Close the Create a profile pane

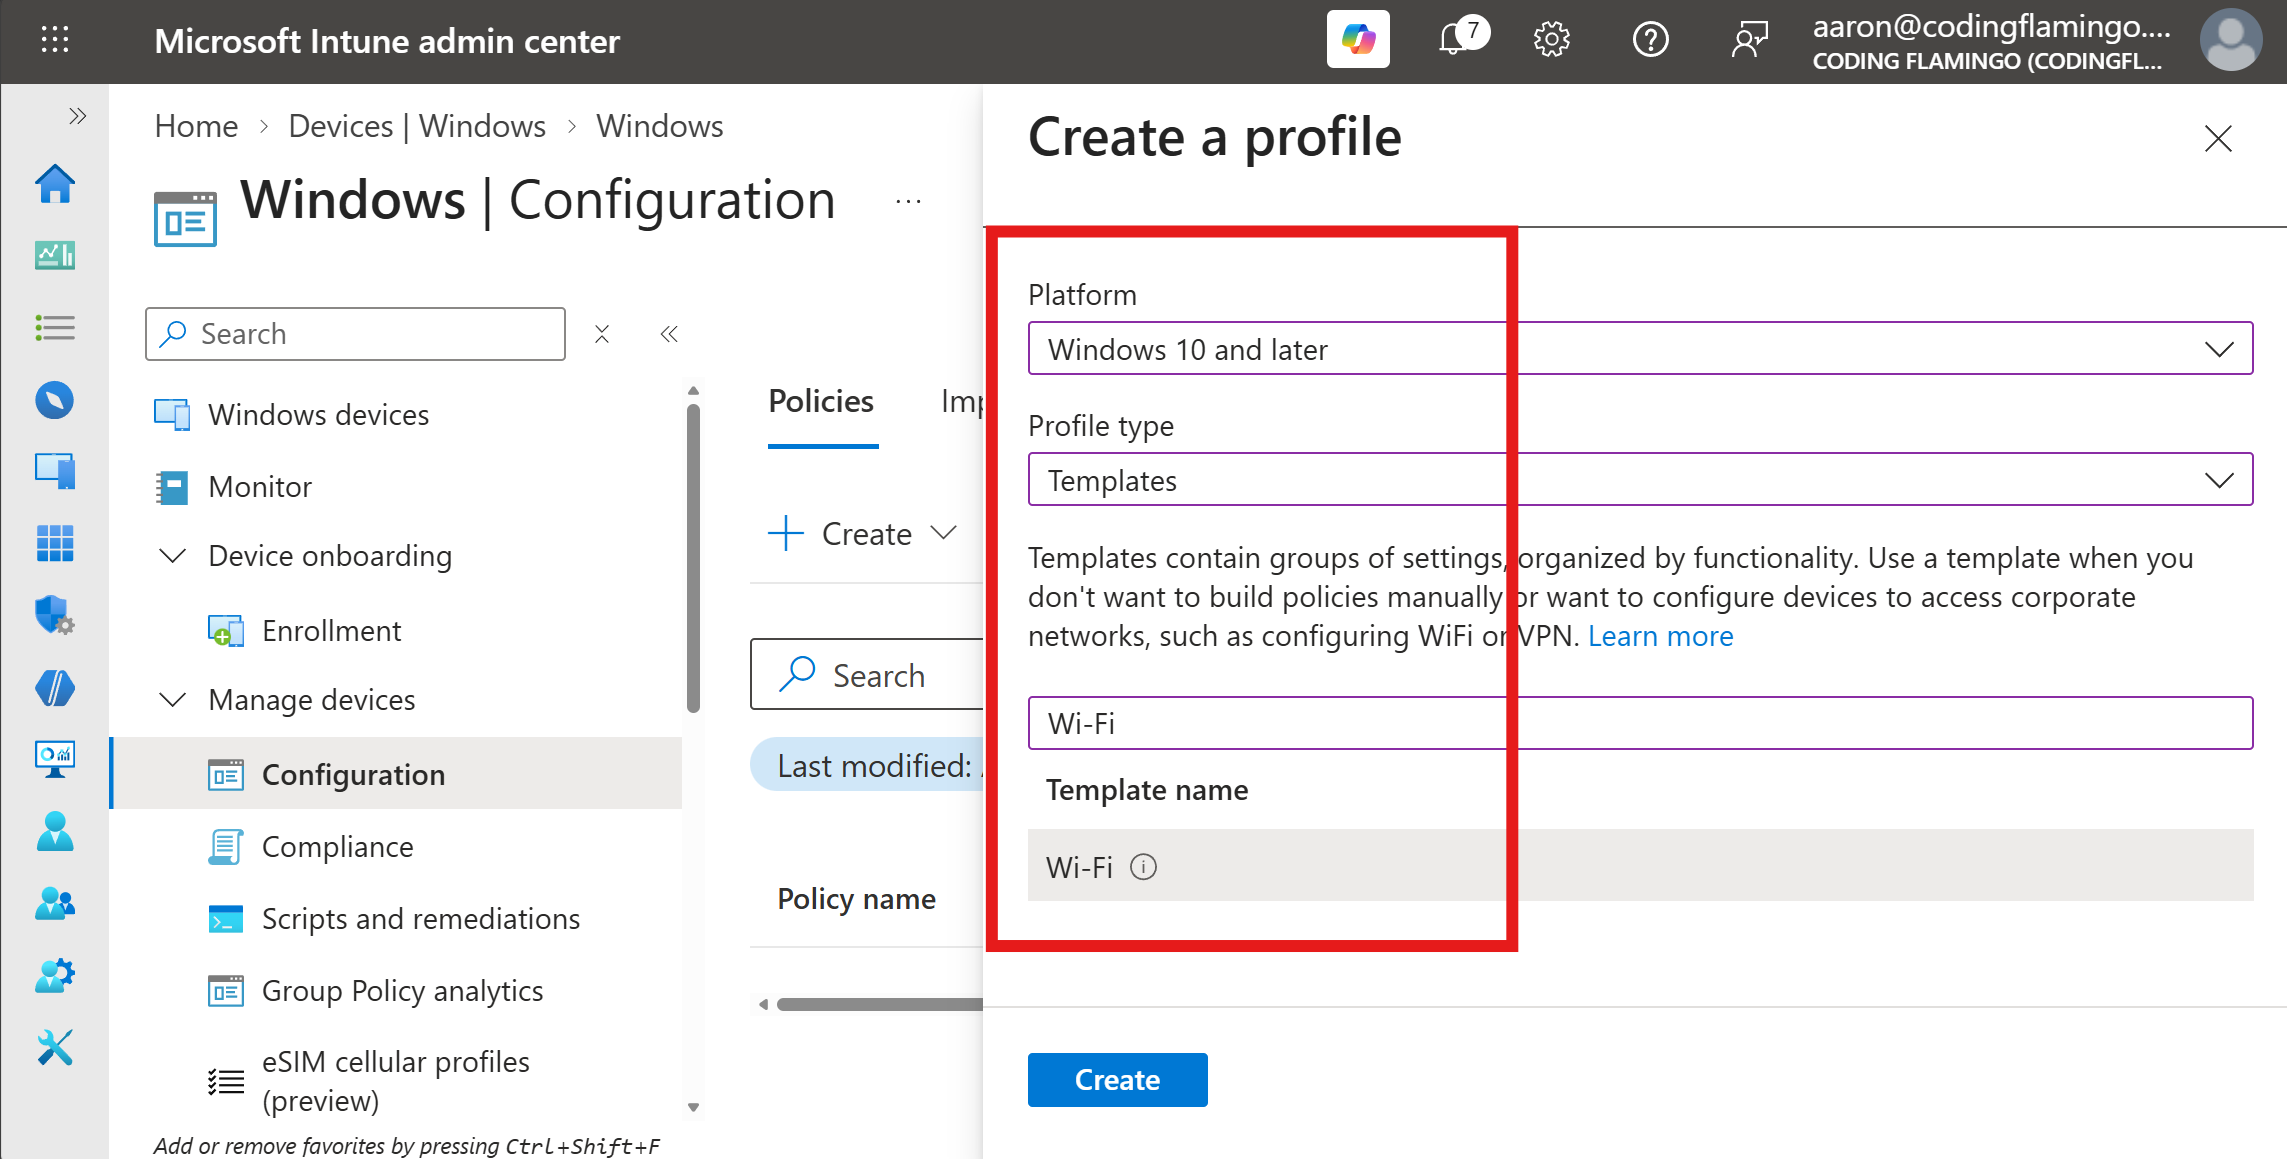[2217, 139]
